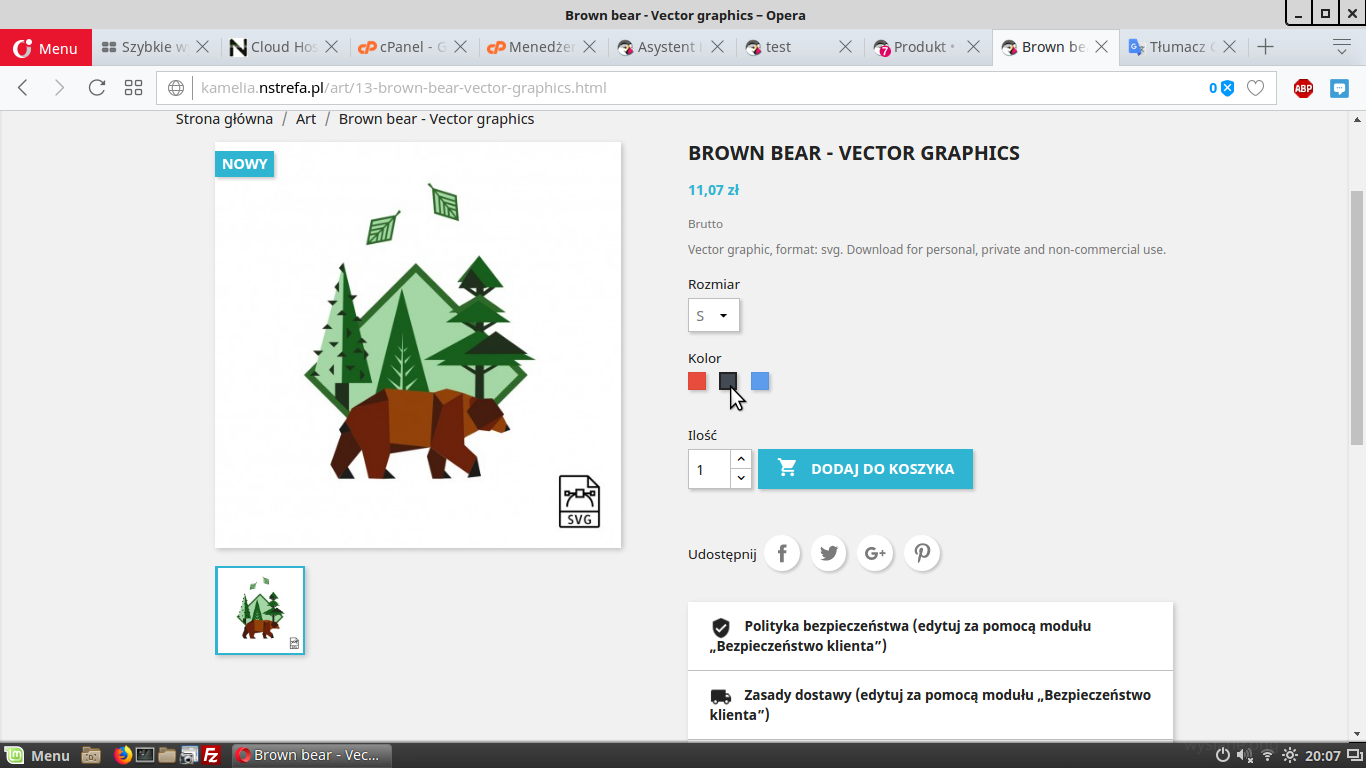The height and width of the screenshot is (768, 1366).
Task: Share the product on Google Plus
Action: (x=875, y=553)
